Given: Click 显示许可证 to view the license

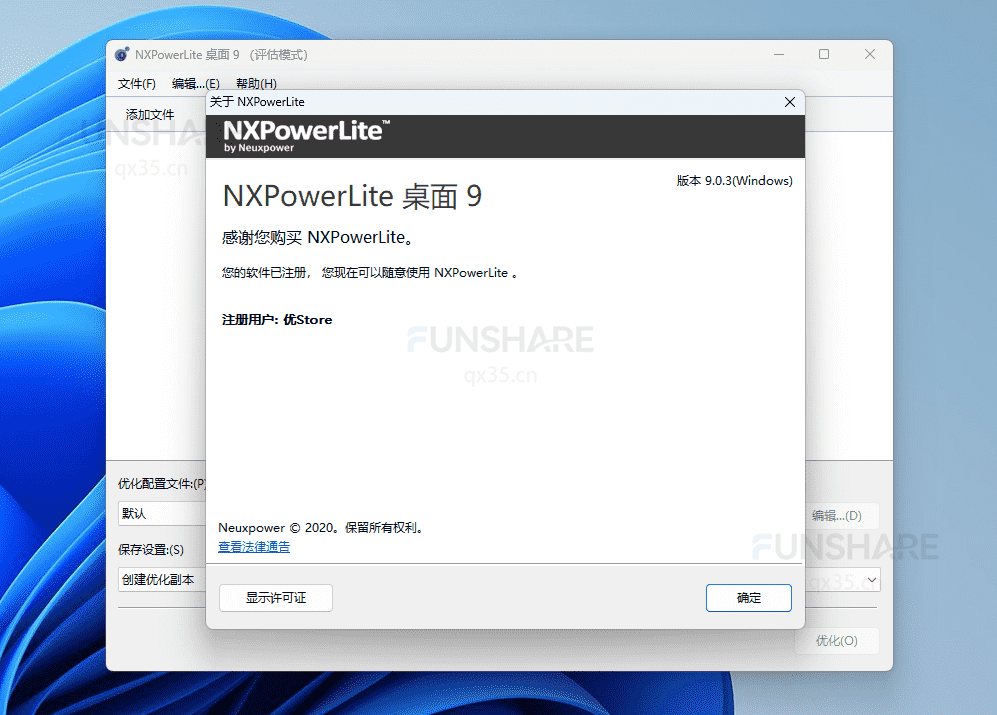Looking at the screenshot, I should [x=275, y=598].
